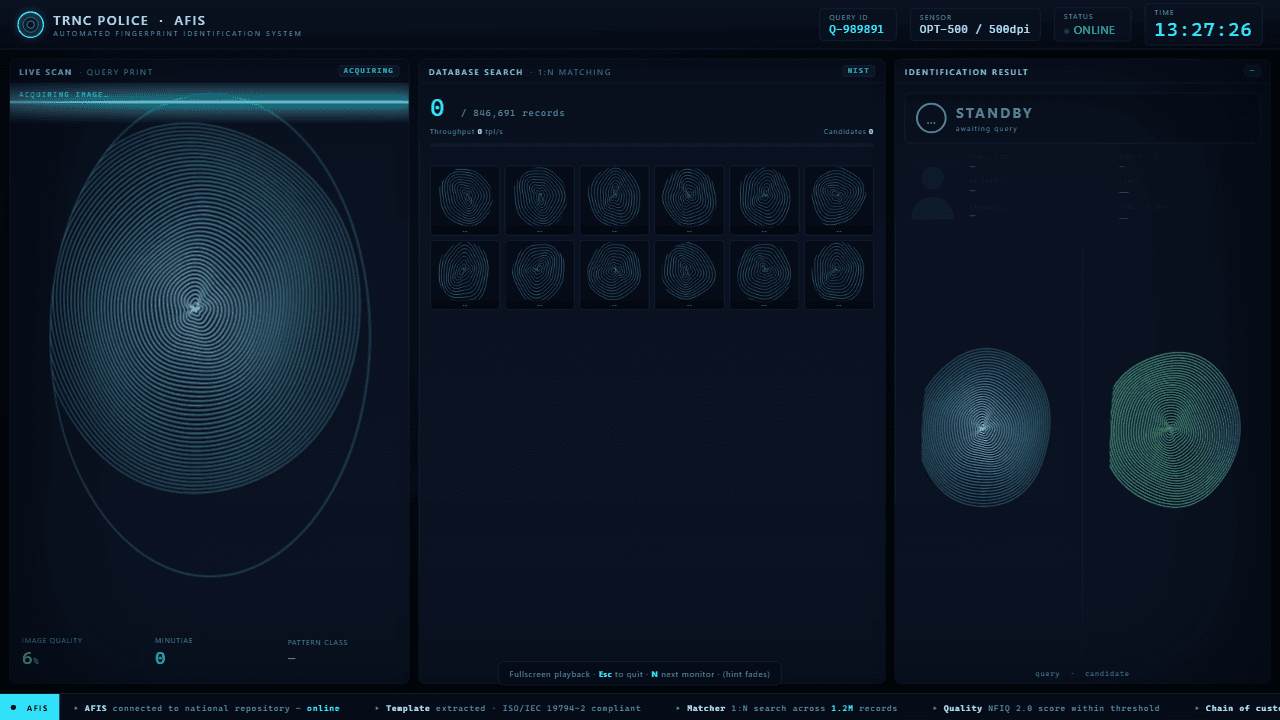Click the TRNC POLICE · AFIS title
1280x720 pixels.
(x=130, y=21)
